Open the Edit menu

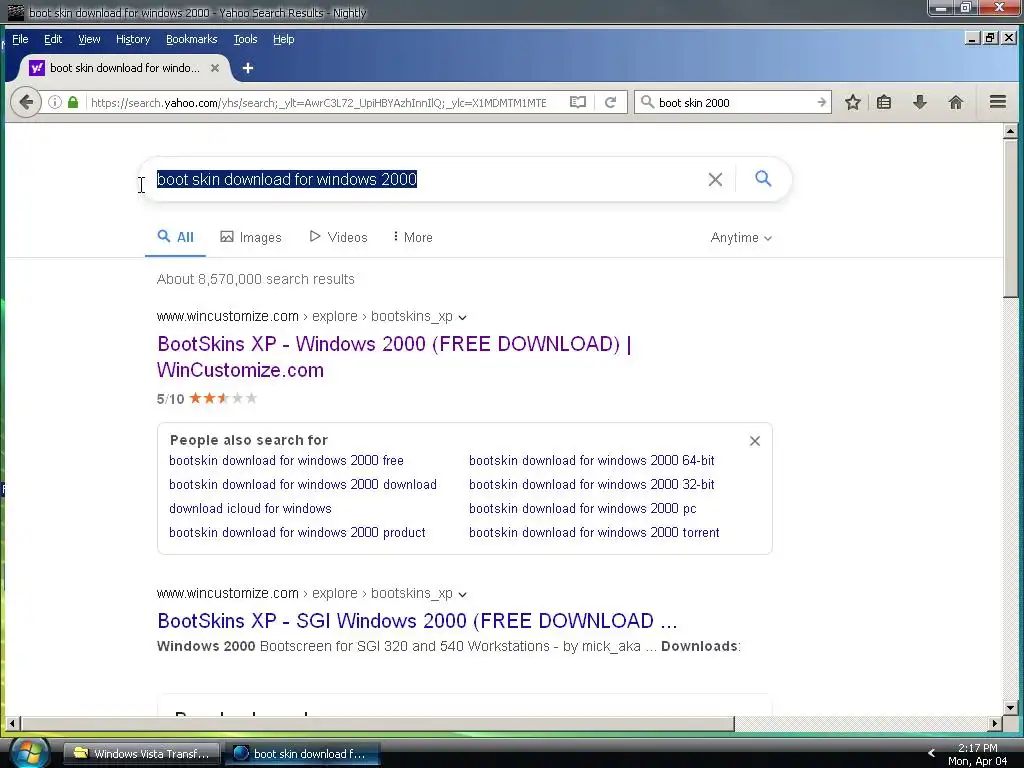pyautogui.click(x=53, y=39)
